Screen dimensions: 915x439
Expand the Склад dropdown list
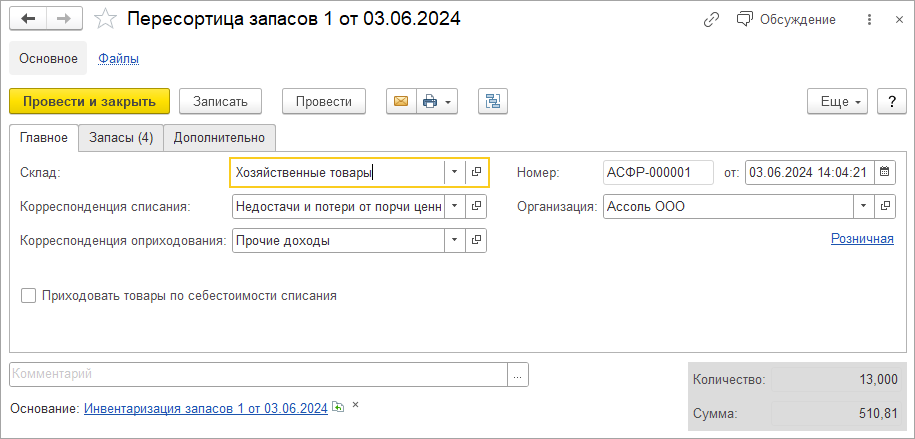coord(454,172)
